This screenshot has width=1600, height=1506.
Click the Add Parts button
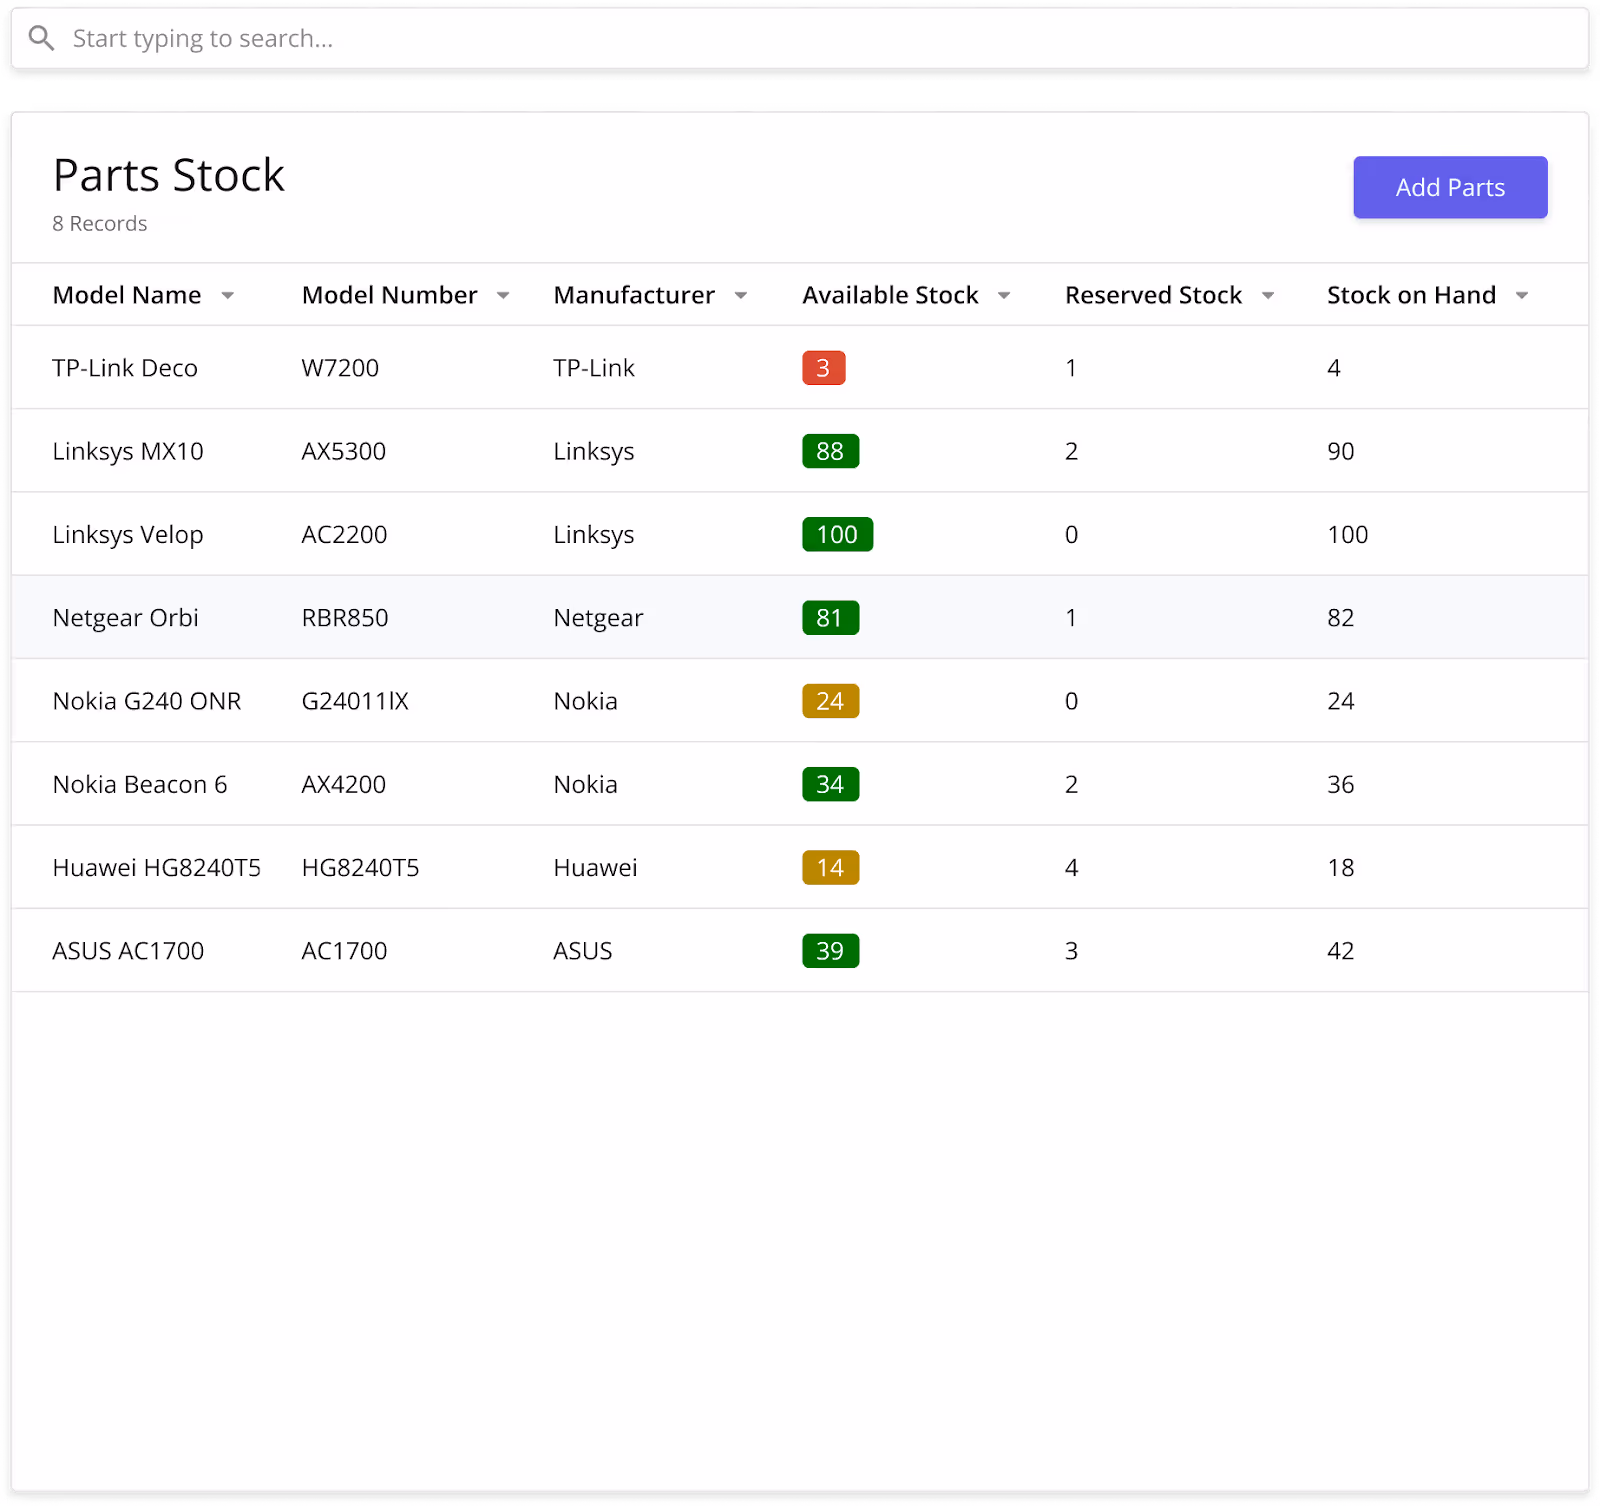[1450, 187]
